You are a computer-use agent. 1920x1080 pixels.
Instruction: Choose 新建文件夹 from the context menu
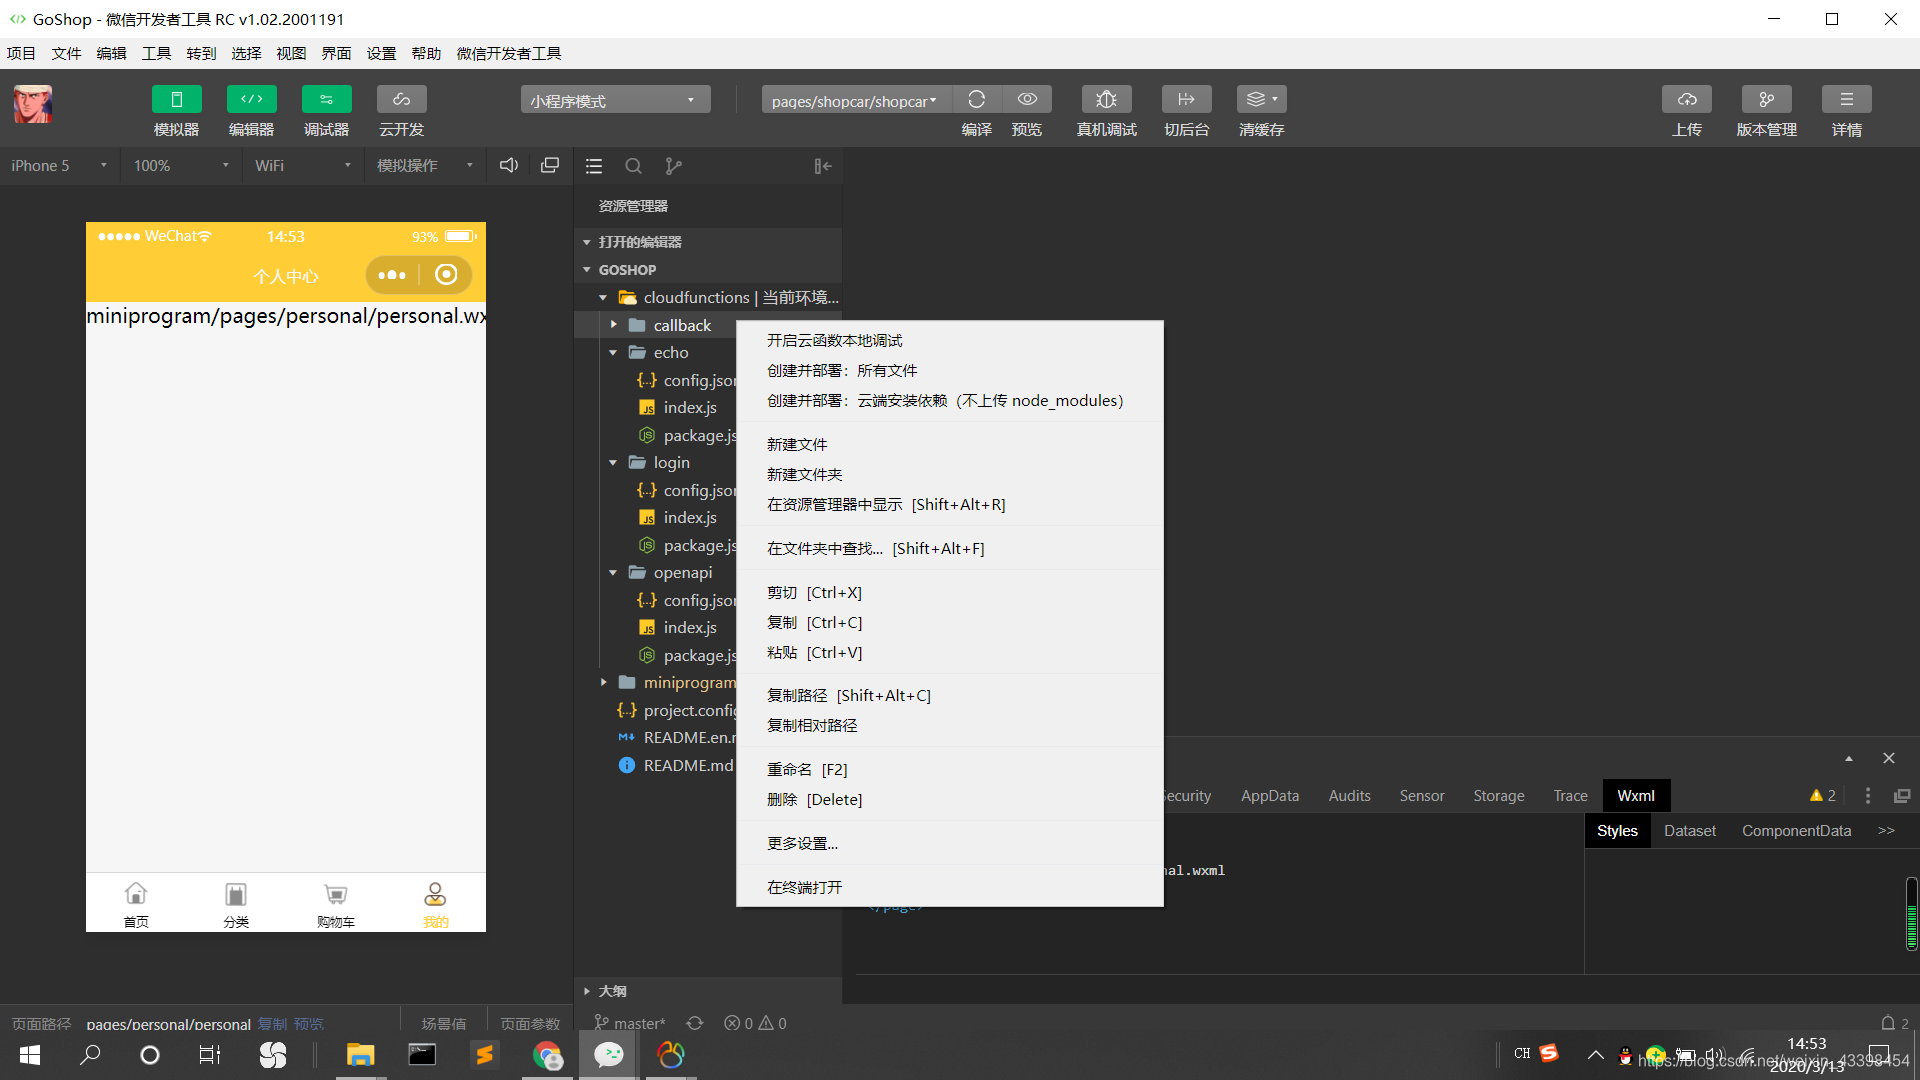click(x=804, y=474)
